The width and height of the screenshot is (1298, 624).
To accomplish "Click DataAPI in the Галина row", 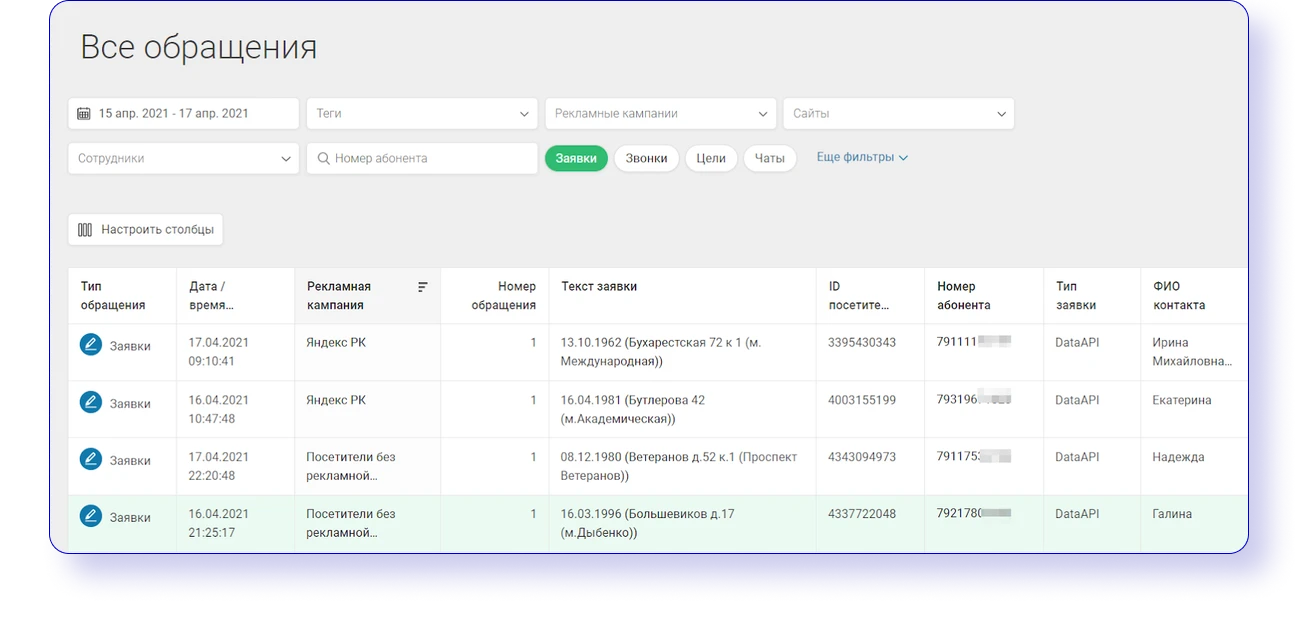I will pyautogui.click(x=1077, y=514).
